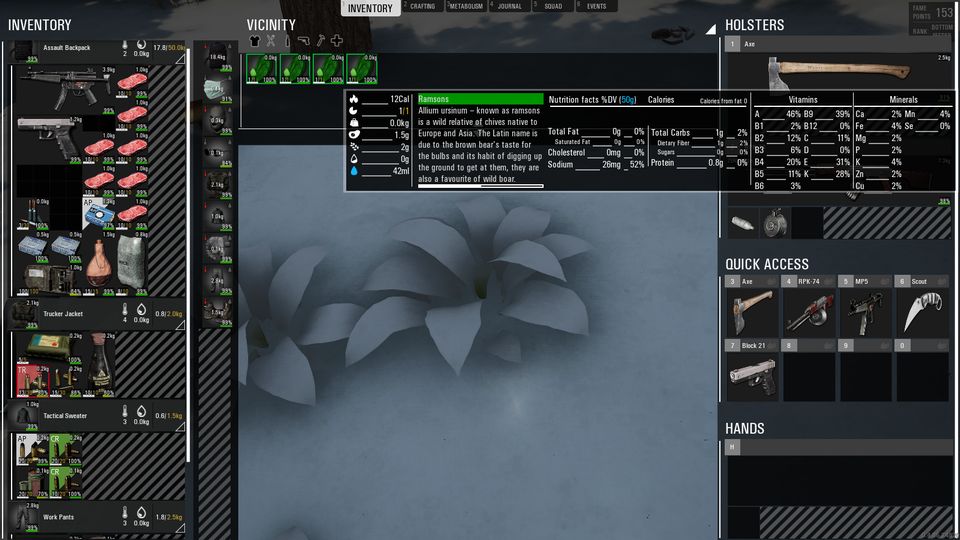Select the leather water flask in backpack
The height and width of the screenshot is (540, 960).
pos(99,263)
